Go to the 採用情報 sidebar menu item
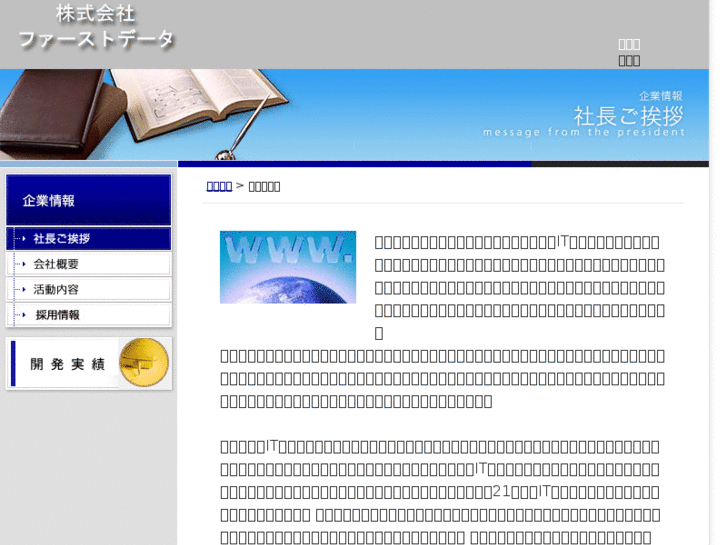 (89, 315)
